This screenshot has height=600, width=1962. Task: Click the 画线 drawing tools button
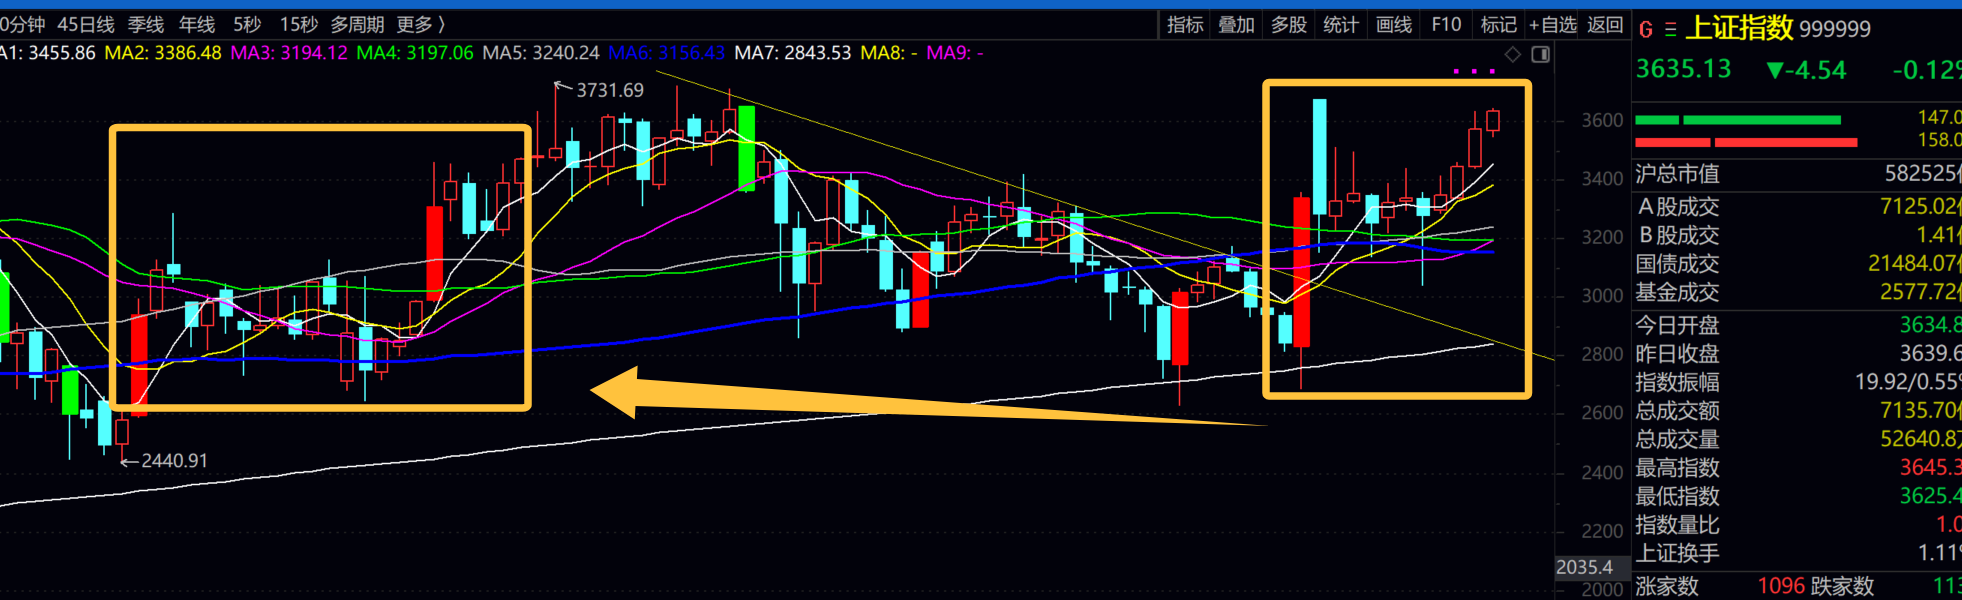point(1393,24)
